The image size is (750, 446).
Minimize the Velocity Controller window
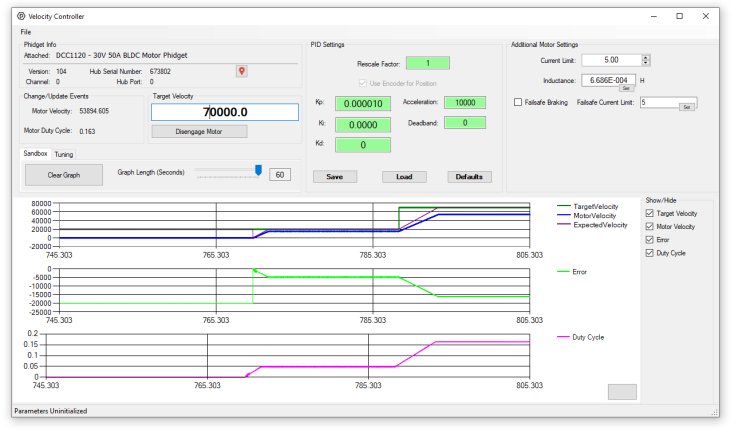654,16
